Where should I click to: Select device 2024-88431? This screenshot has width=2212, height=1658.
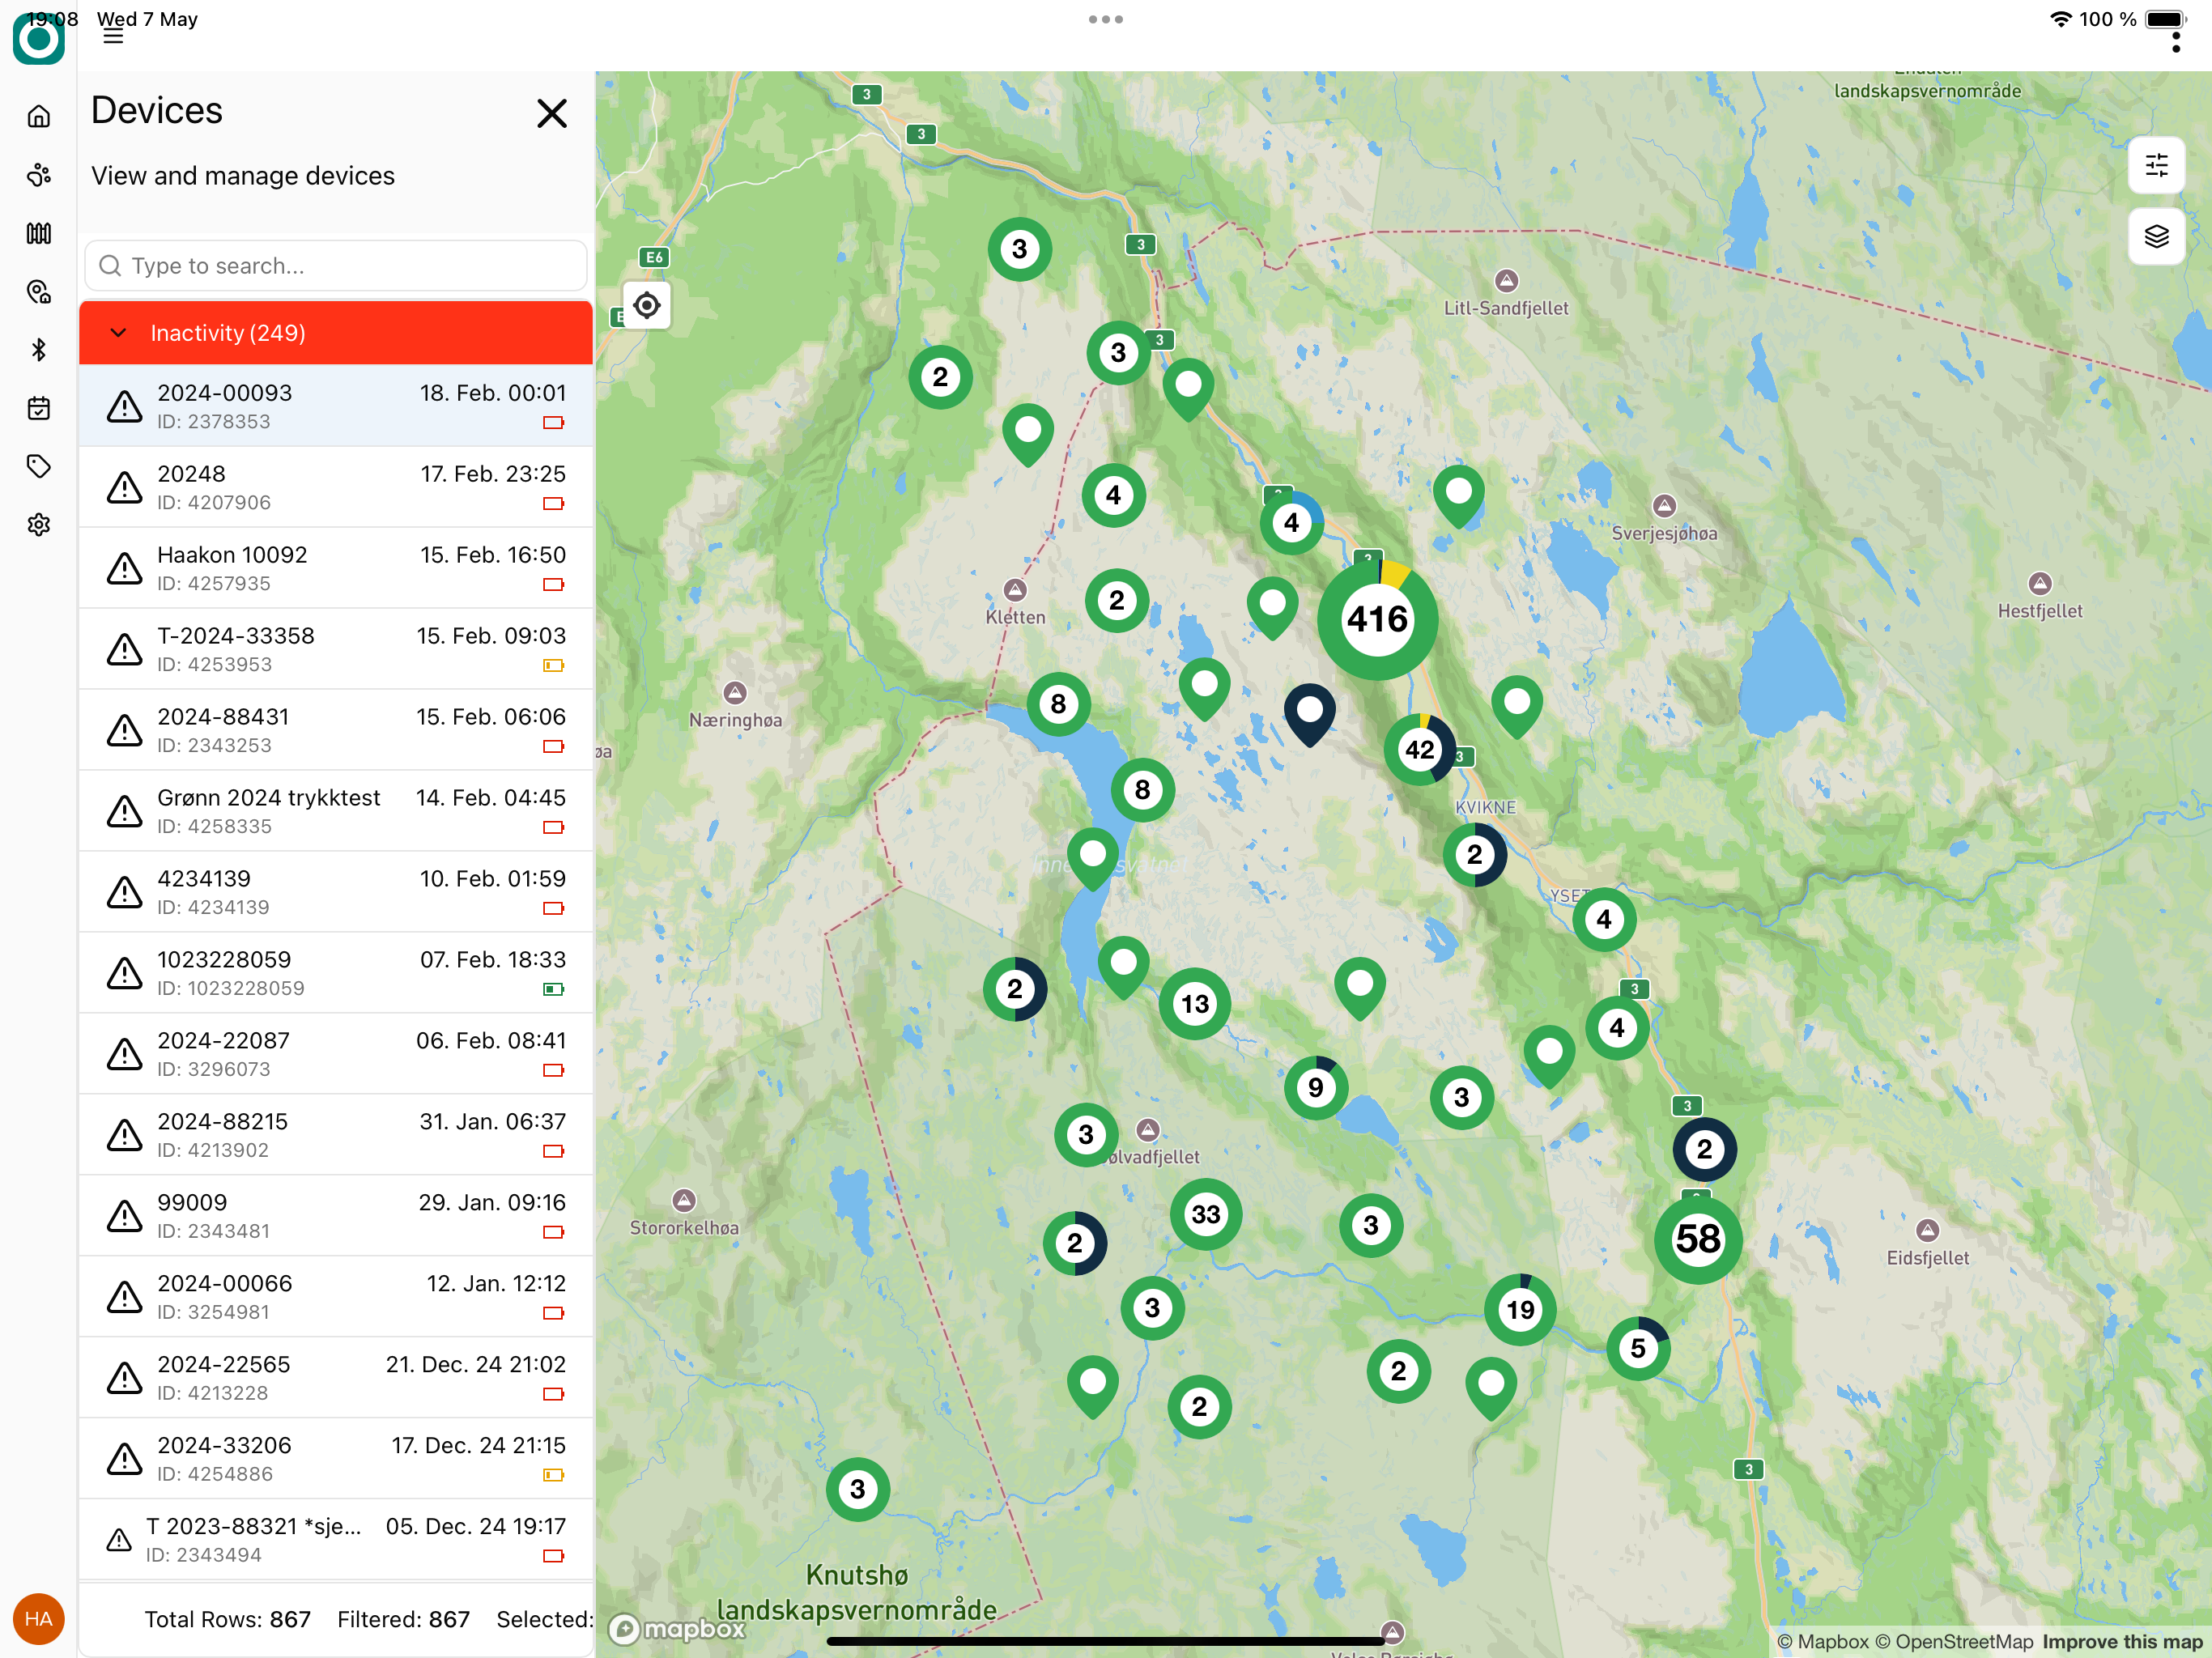pyautogui.click(x=336, y=730)
